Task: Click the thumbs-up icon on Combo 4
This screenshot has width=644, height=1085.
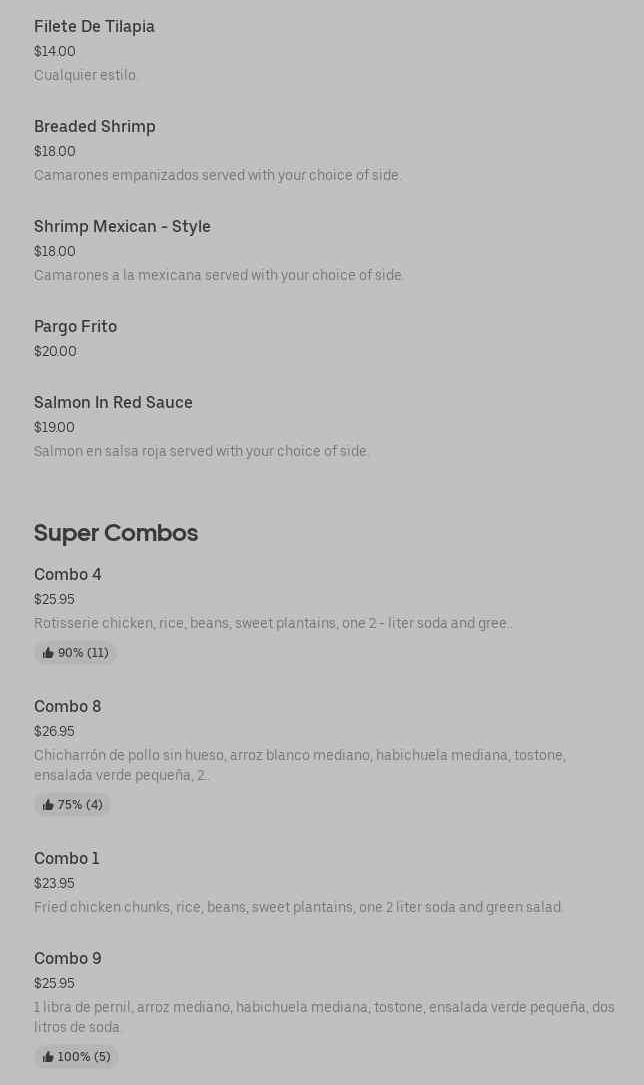Action: 48,653
